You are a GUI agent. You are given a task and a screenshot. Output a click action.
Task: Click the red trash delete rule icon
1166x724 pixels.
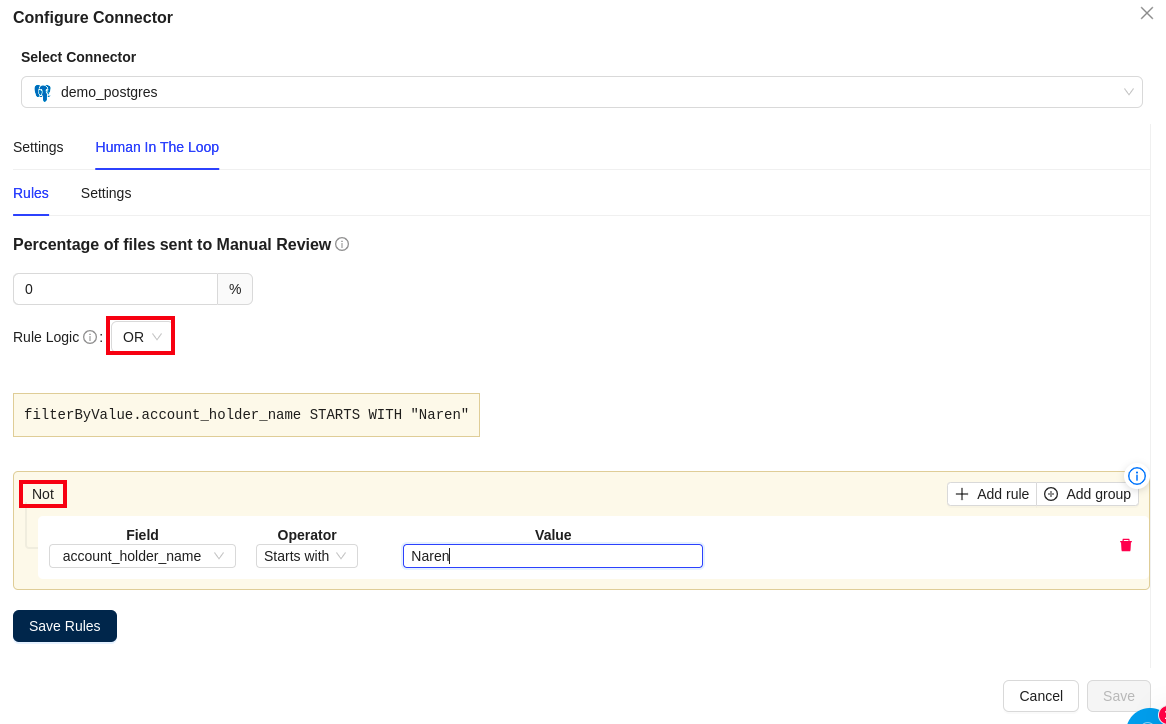tap(1125, 545)
